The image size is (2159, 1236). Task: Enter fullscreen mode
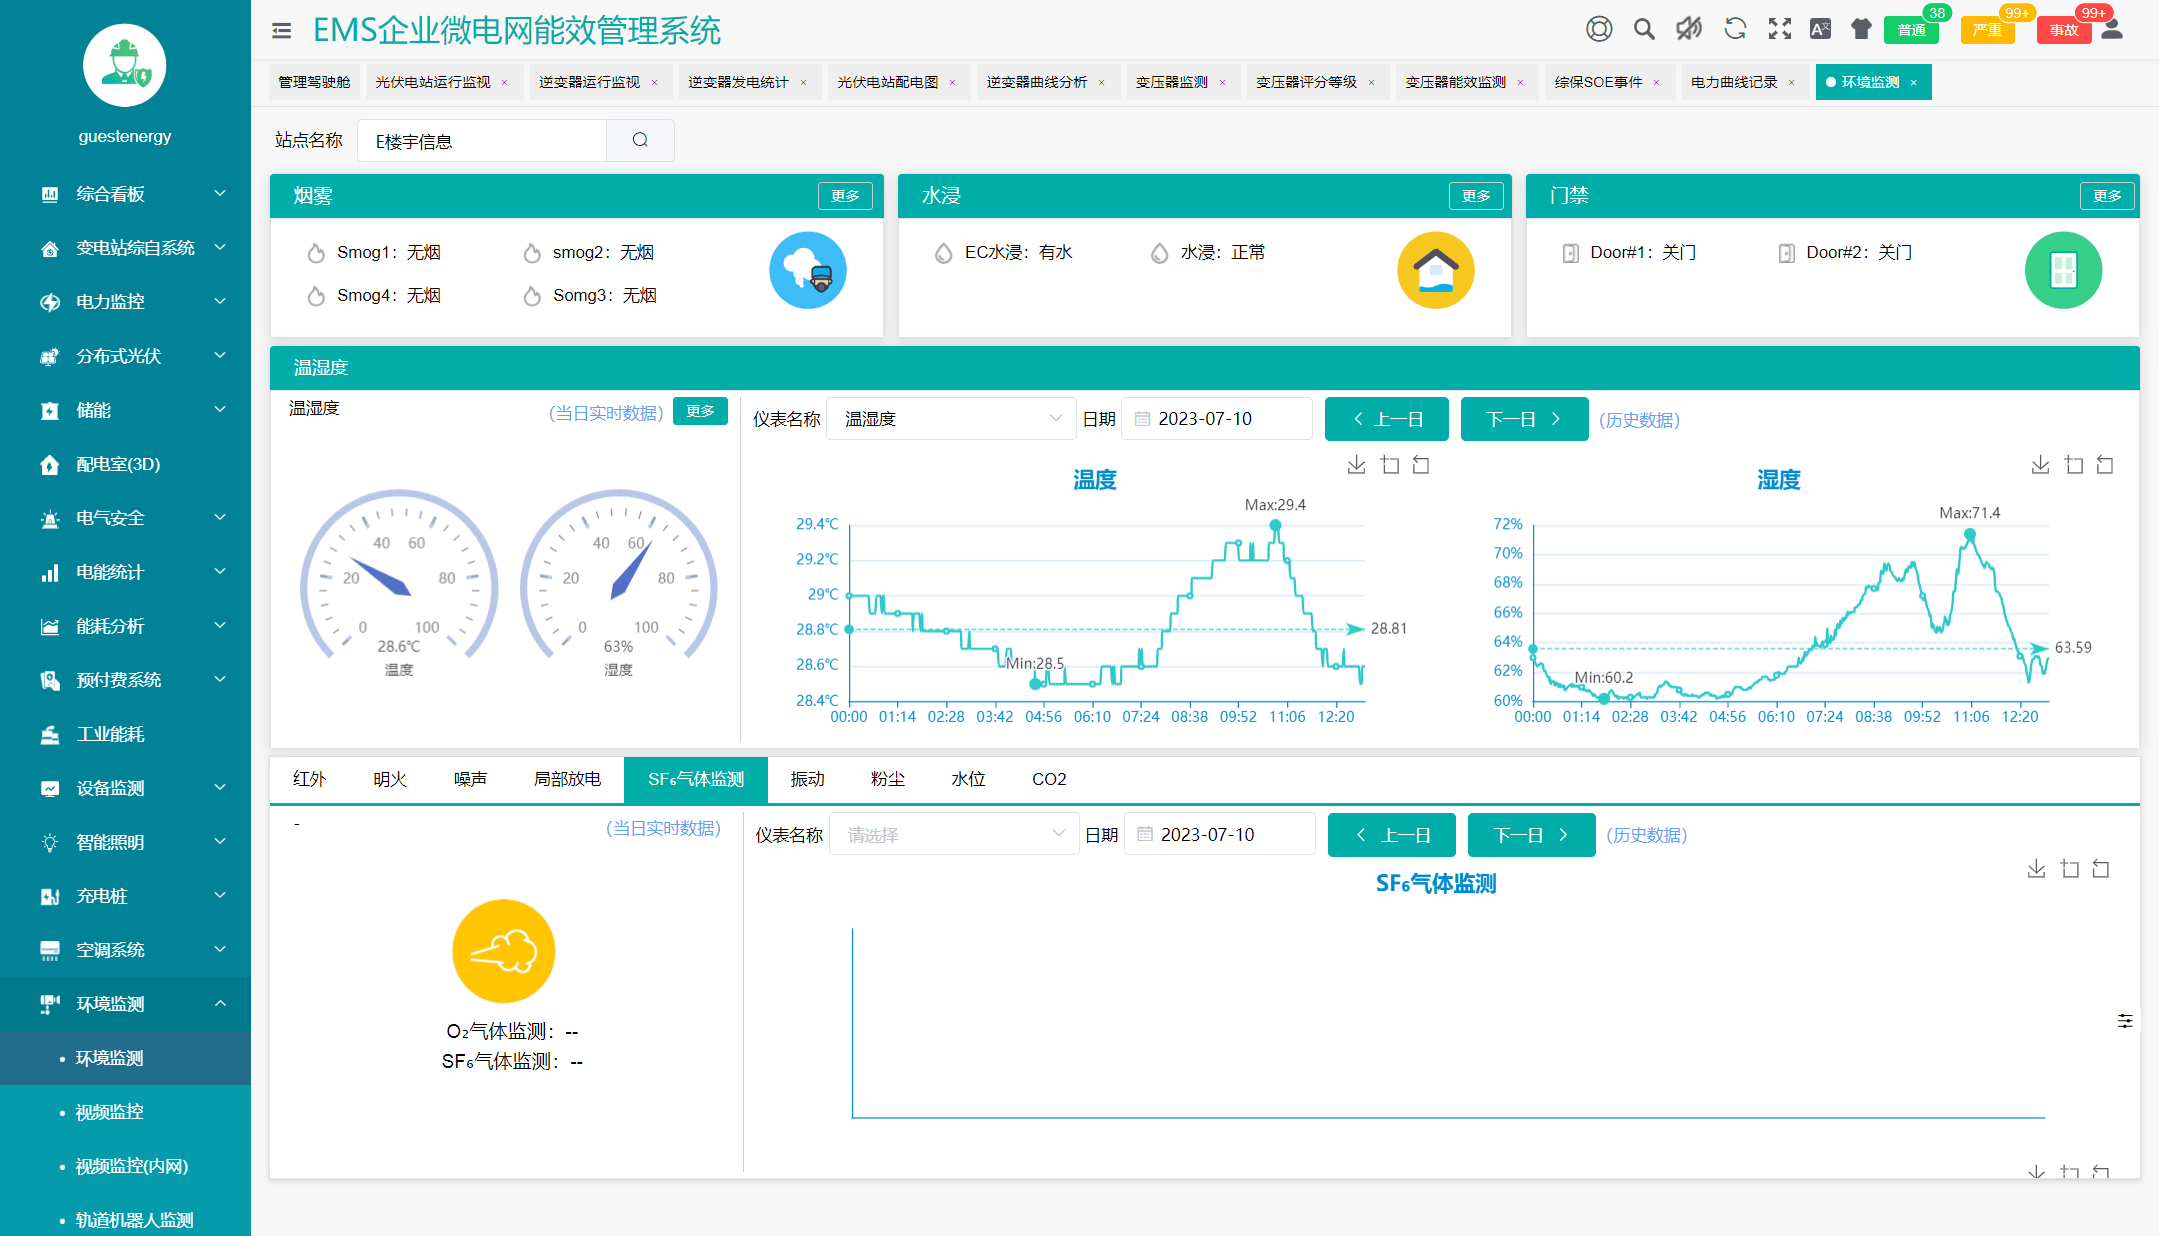(1780, 29)
